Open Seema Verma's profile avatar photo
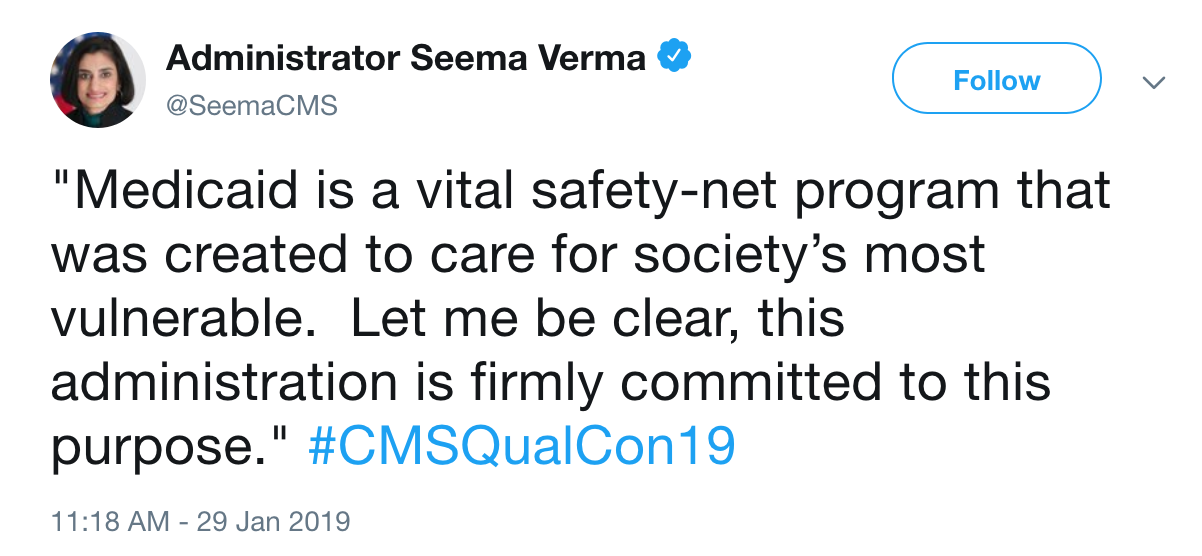Viewport: 1202px width, 556px height. click(98, 80)
